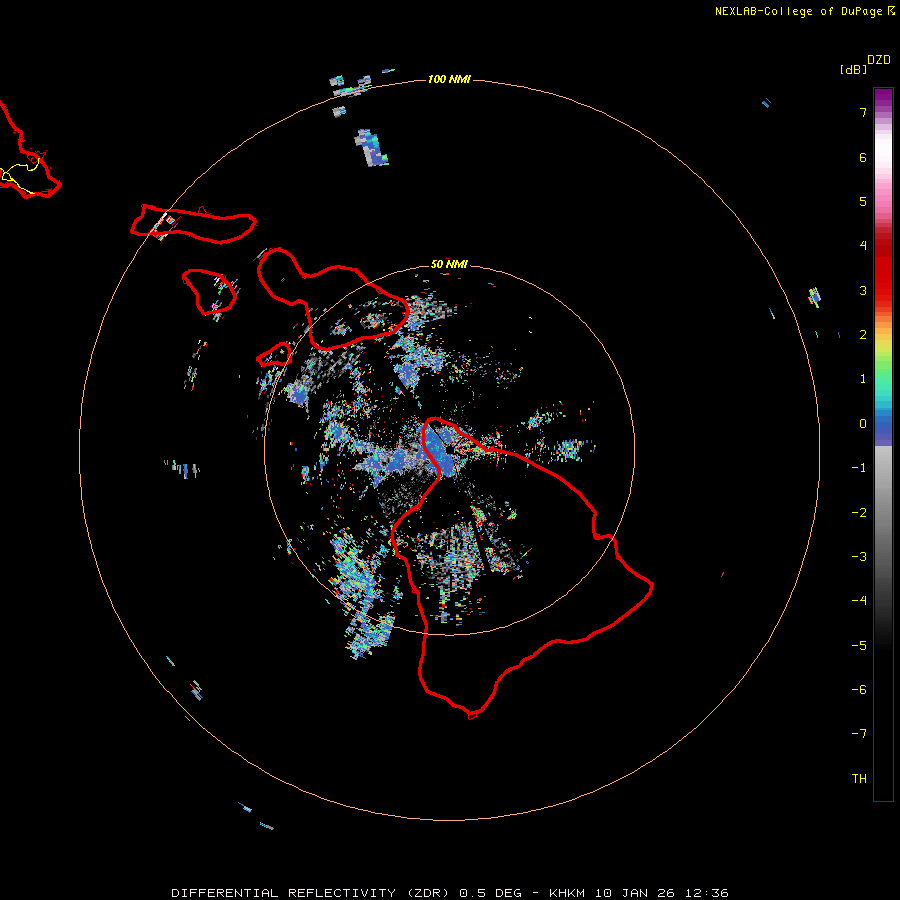This screenshot has width=900, height=900.
Task: Click the 5 value on the color scale
Action: tap(863, 201)
